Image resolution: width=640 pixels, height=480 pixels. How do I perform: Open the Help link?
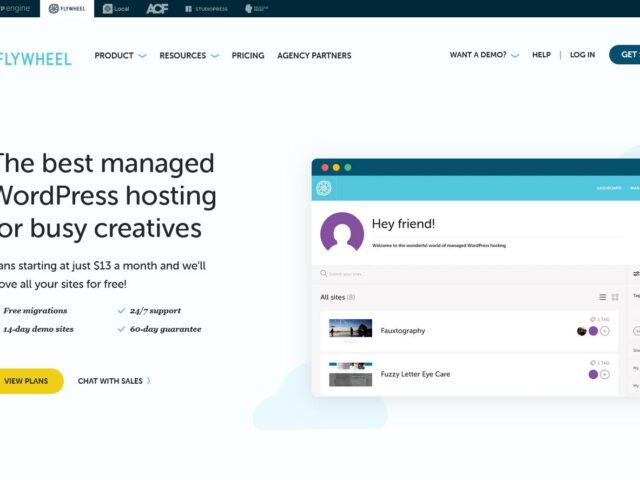(x=541, y=55)
